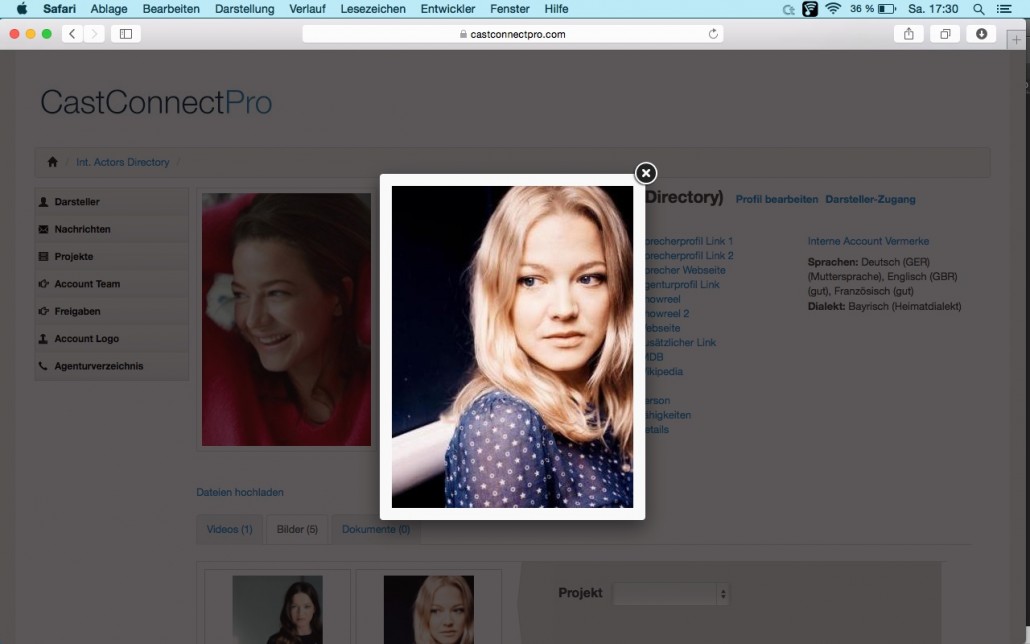Toggle the Safari sidebar button
Viewport: 1030px width, 644px height.
[125, 34]
